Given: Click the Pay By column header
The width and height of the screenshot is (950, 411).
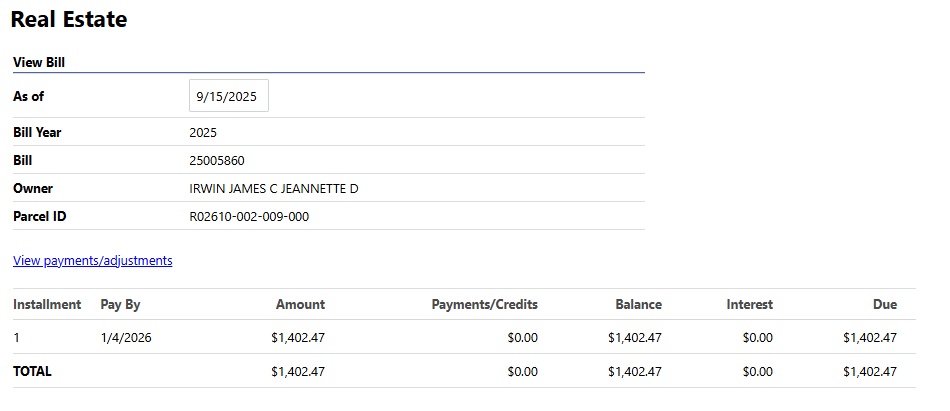Looking at the screenshot, I should point(121,305).
